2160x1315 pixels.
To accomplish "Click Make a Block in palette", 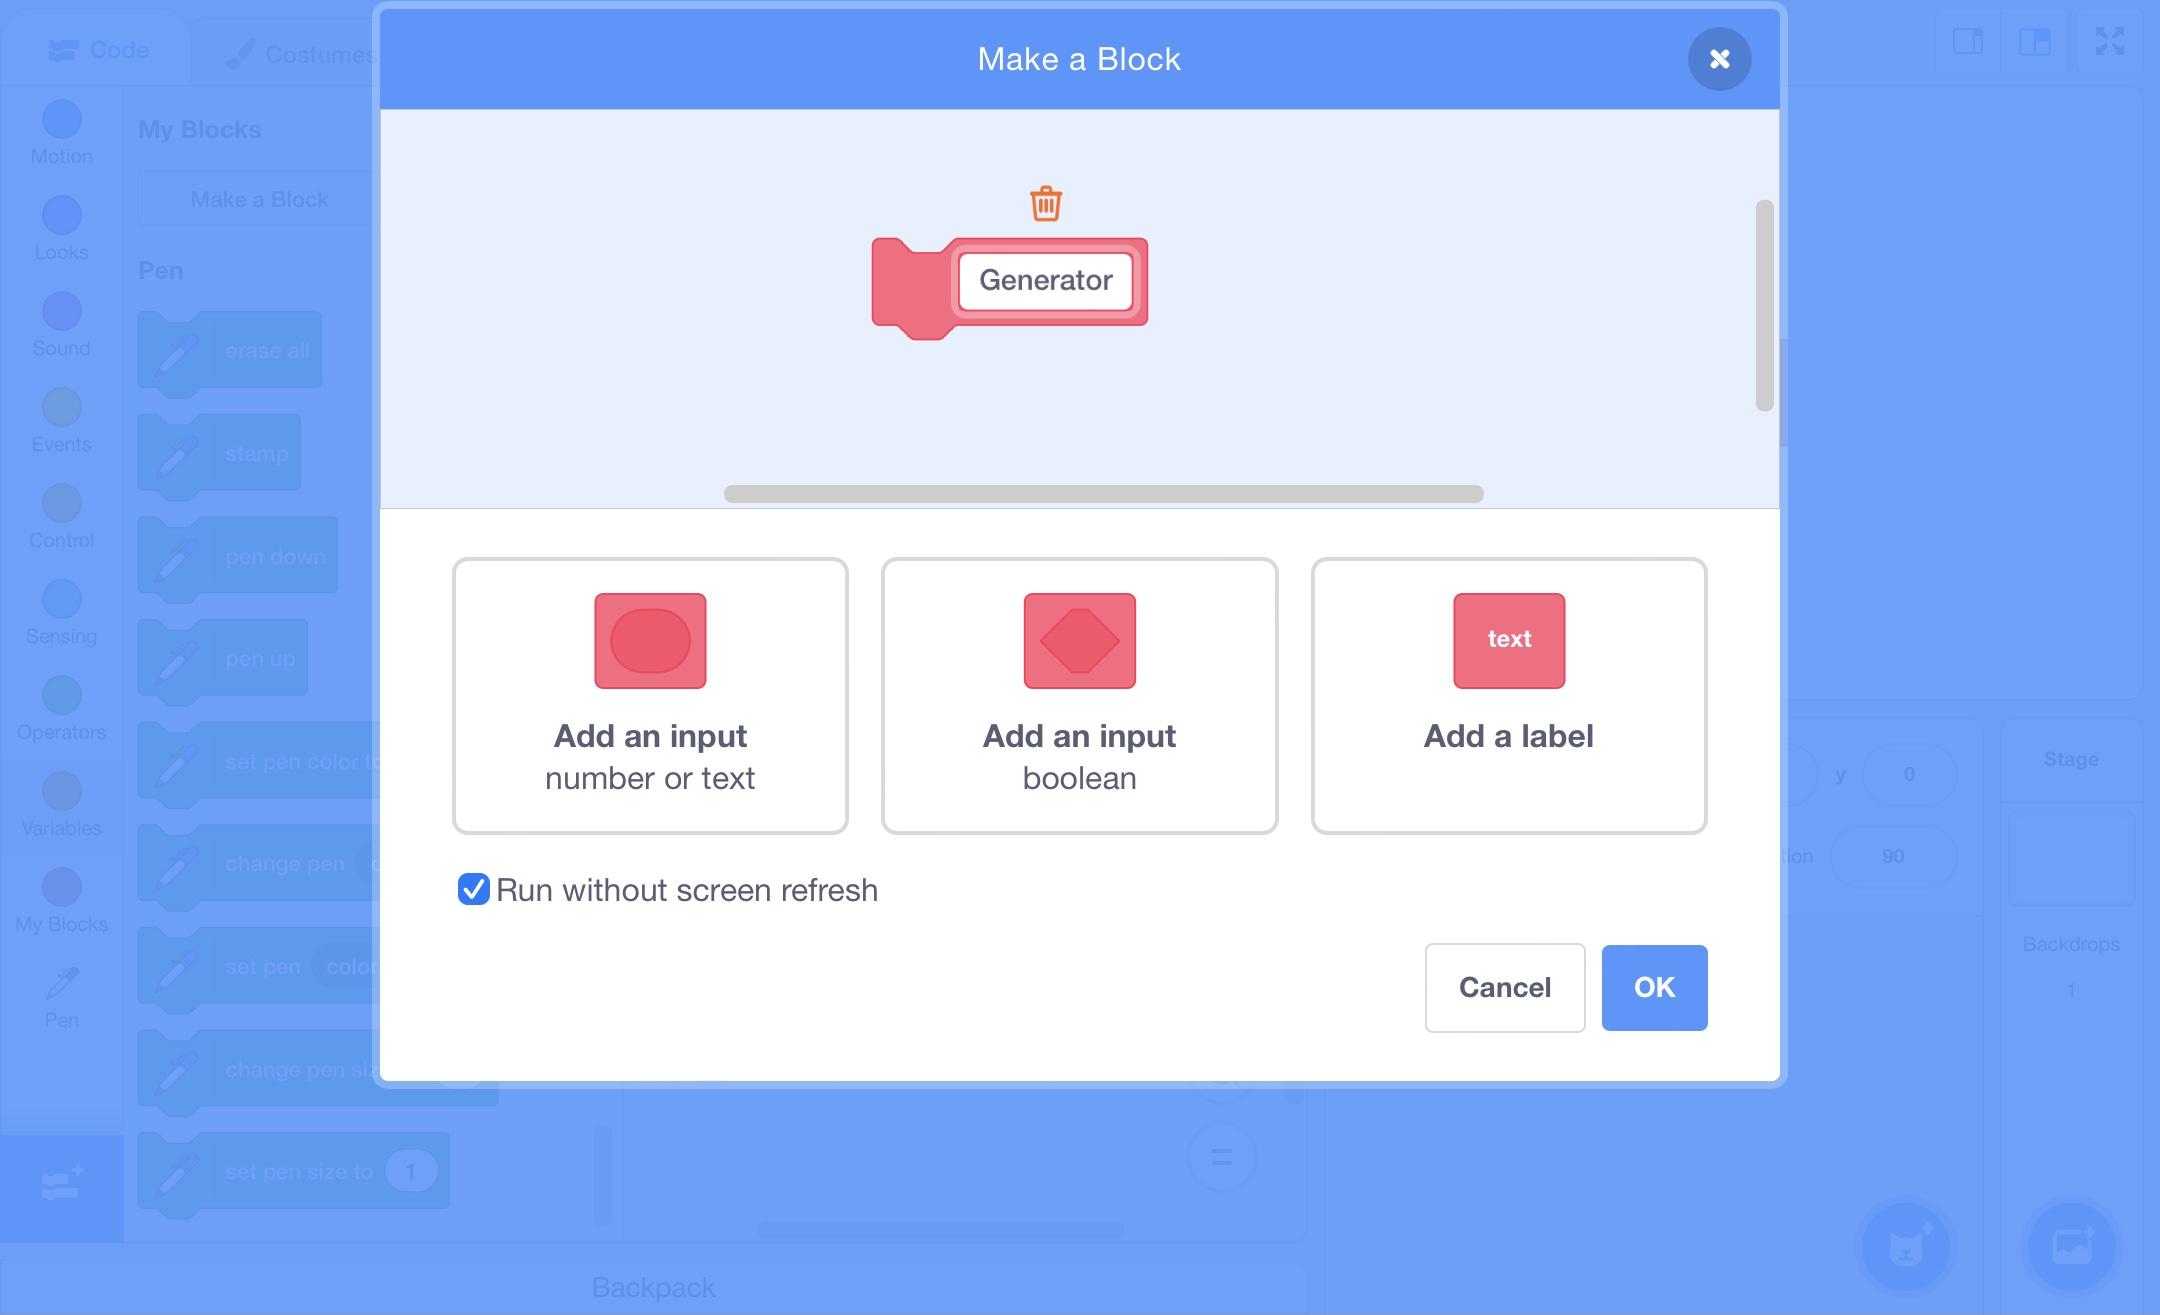I will [259, 199].
